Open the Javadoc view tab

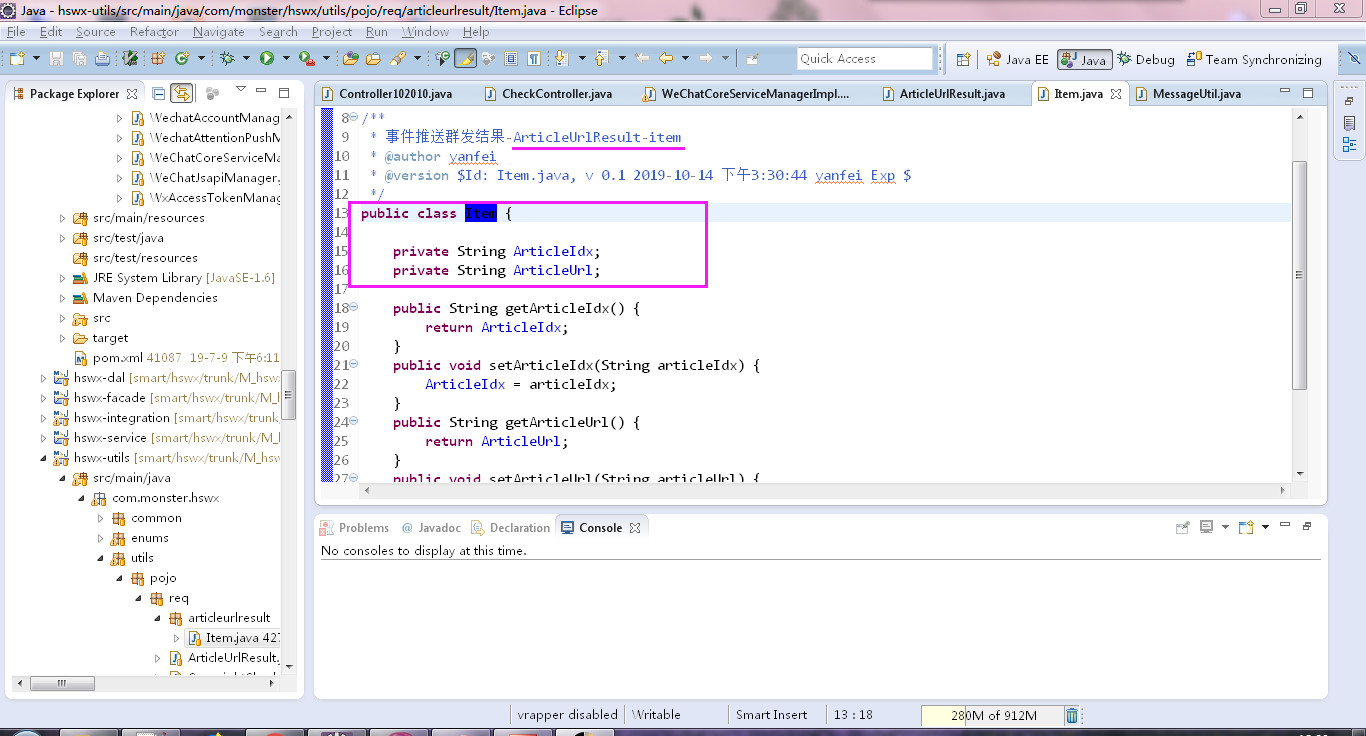[430, 528]
